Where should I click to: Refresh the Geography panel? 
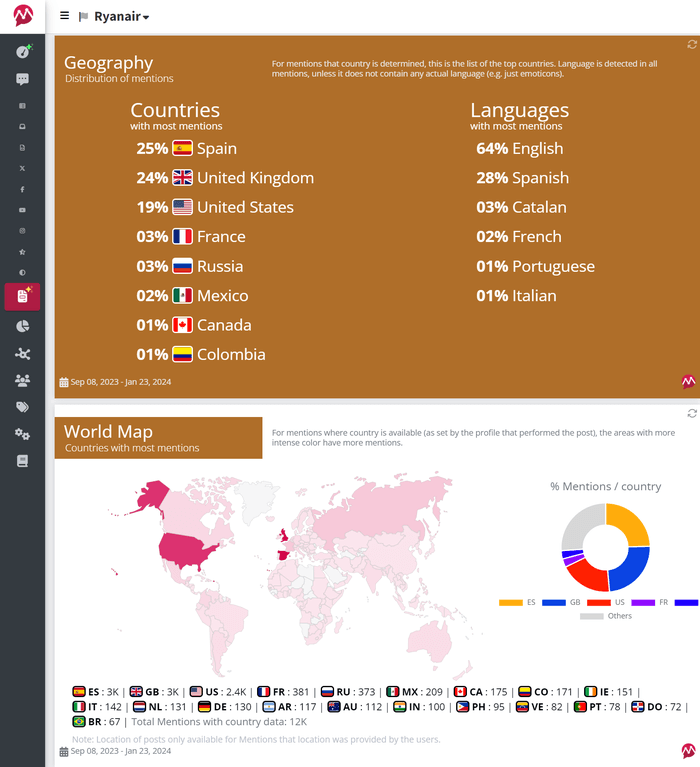coord(692,45)
